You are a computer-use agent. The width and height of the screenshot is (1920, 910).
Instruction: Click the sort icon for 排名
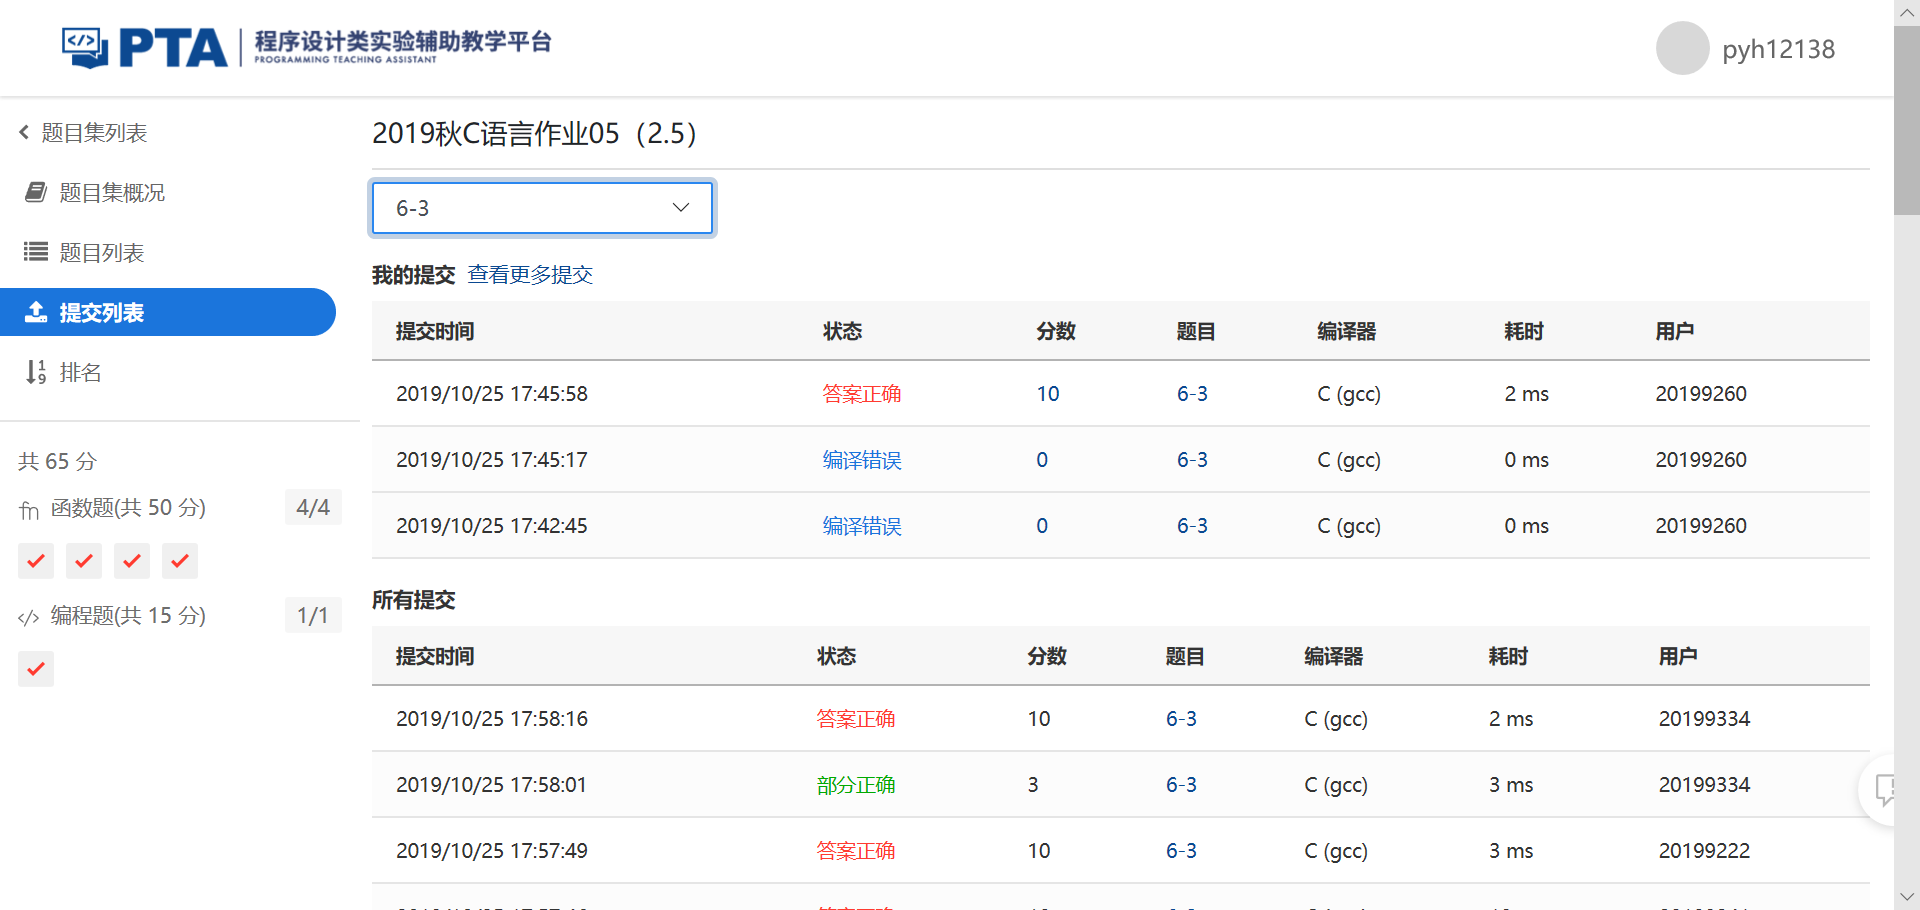click(36, 372)
